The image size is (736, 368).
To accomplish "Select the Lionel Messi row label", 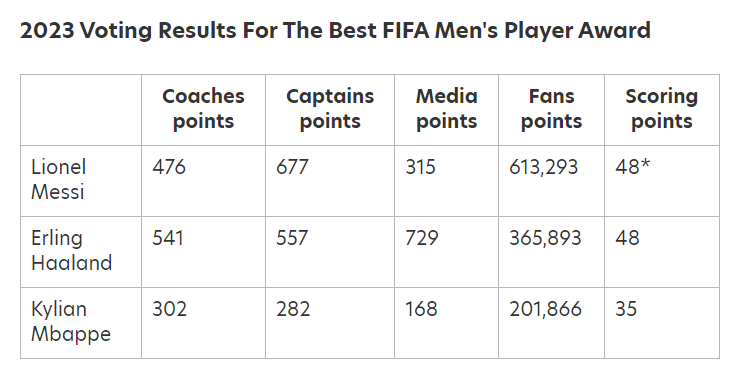I will click(59, 179).
